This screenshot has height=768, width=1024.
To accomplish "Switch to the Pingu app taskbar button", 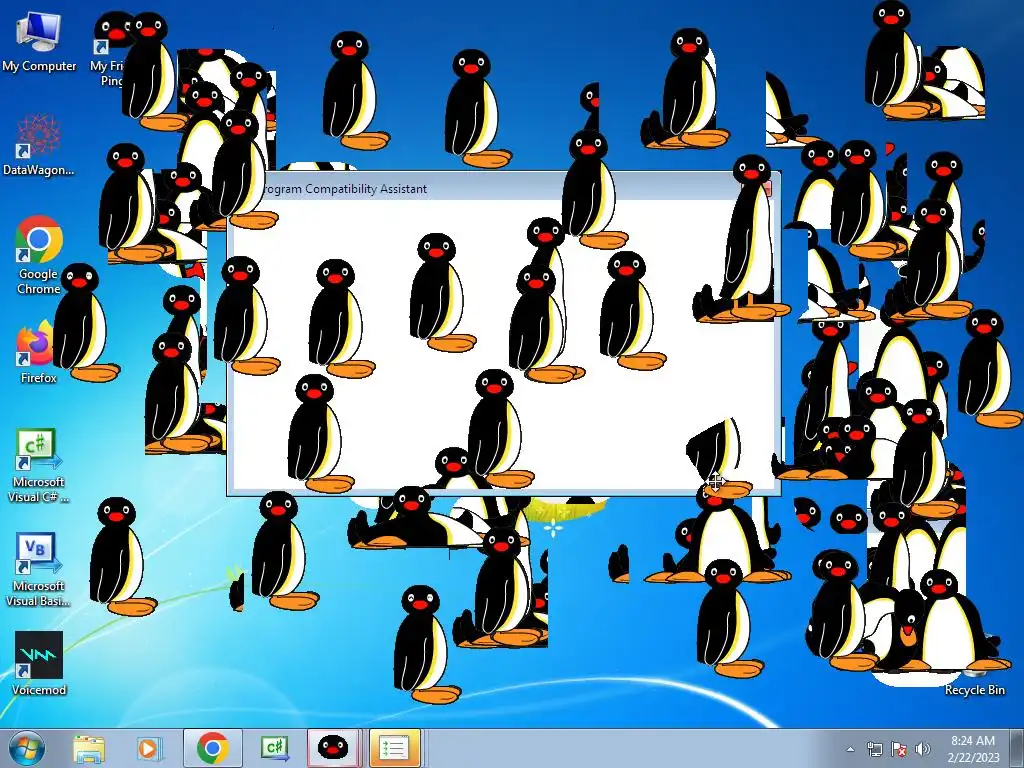I will (x=333, y=748).
